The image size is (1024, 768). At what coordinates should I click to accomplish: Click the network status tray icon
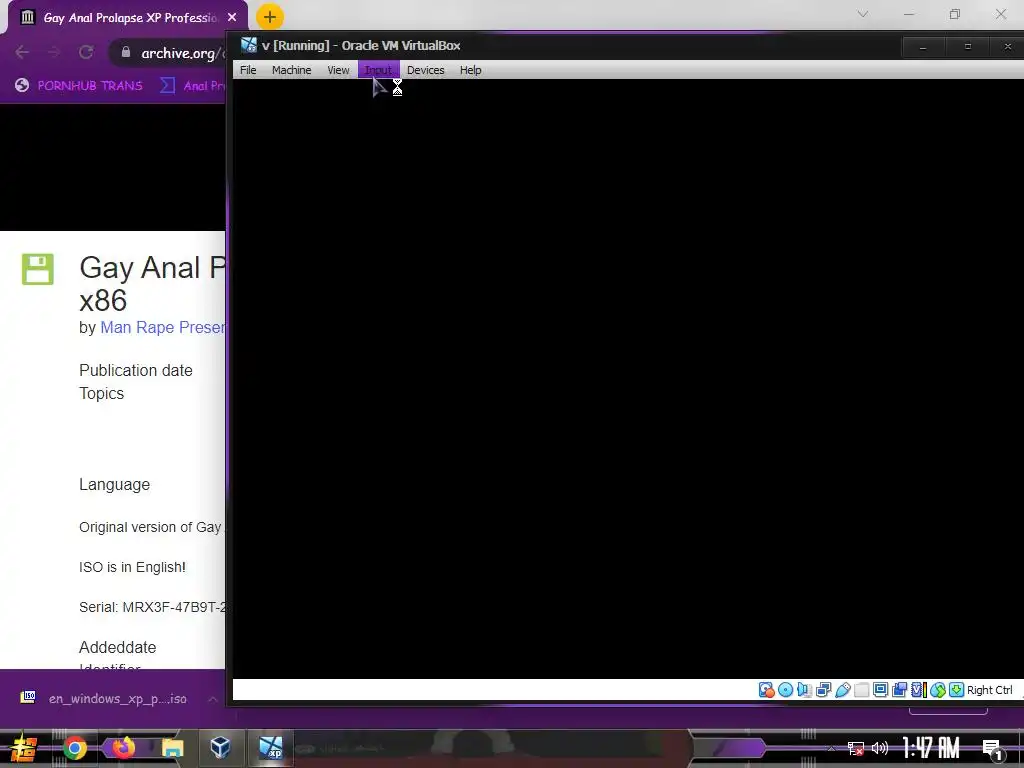point(856,748)
